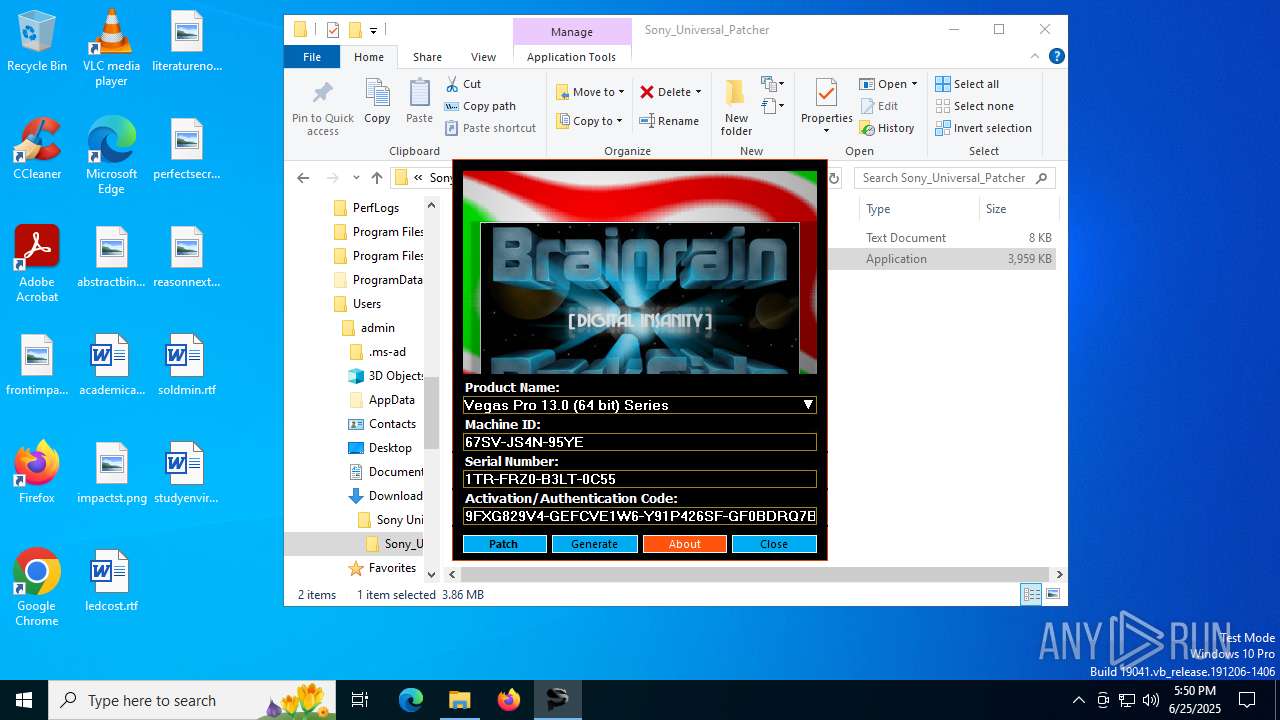Click the Serial Number field
The image size is (1280, 720).
pyautogui.click(x=640, y=479)
